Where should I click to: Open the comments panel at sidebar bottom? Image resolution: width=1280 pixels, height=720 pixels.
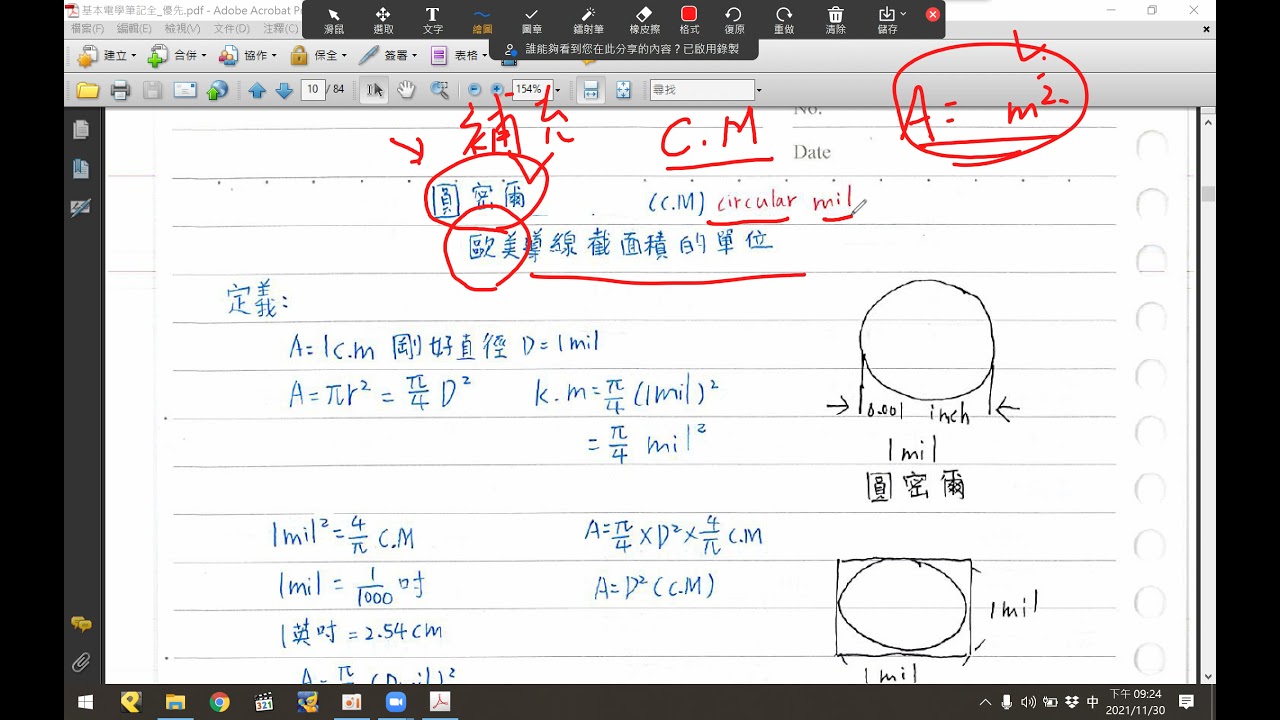[x=81, y=625]
